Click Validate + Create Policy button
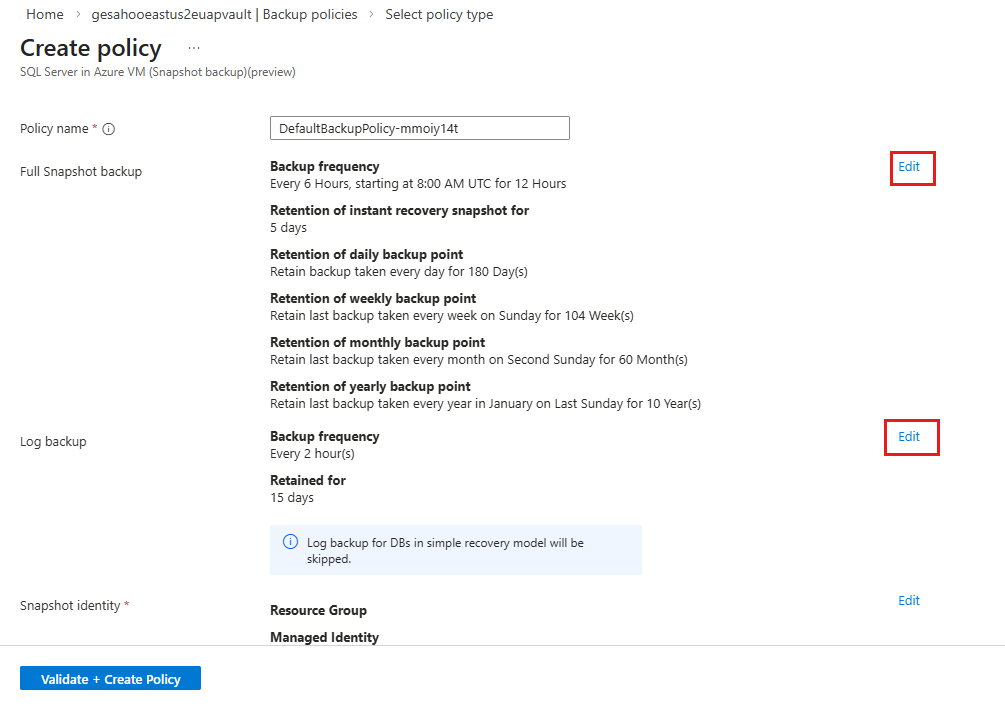Viewport: 1005px width, 711px height. (110, 679)
